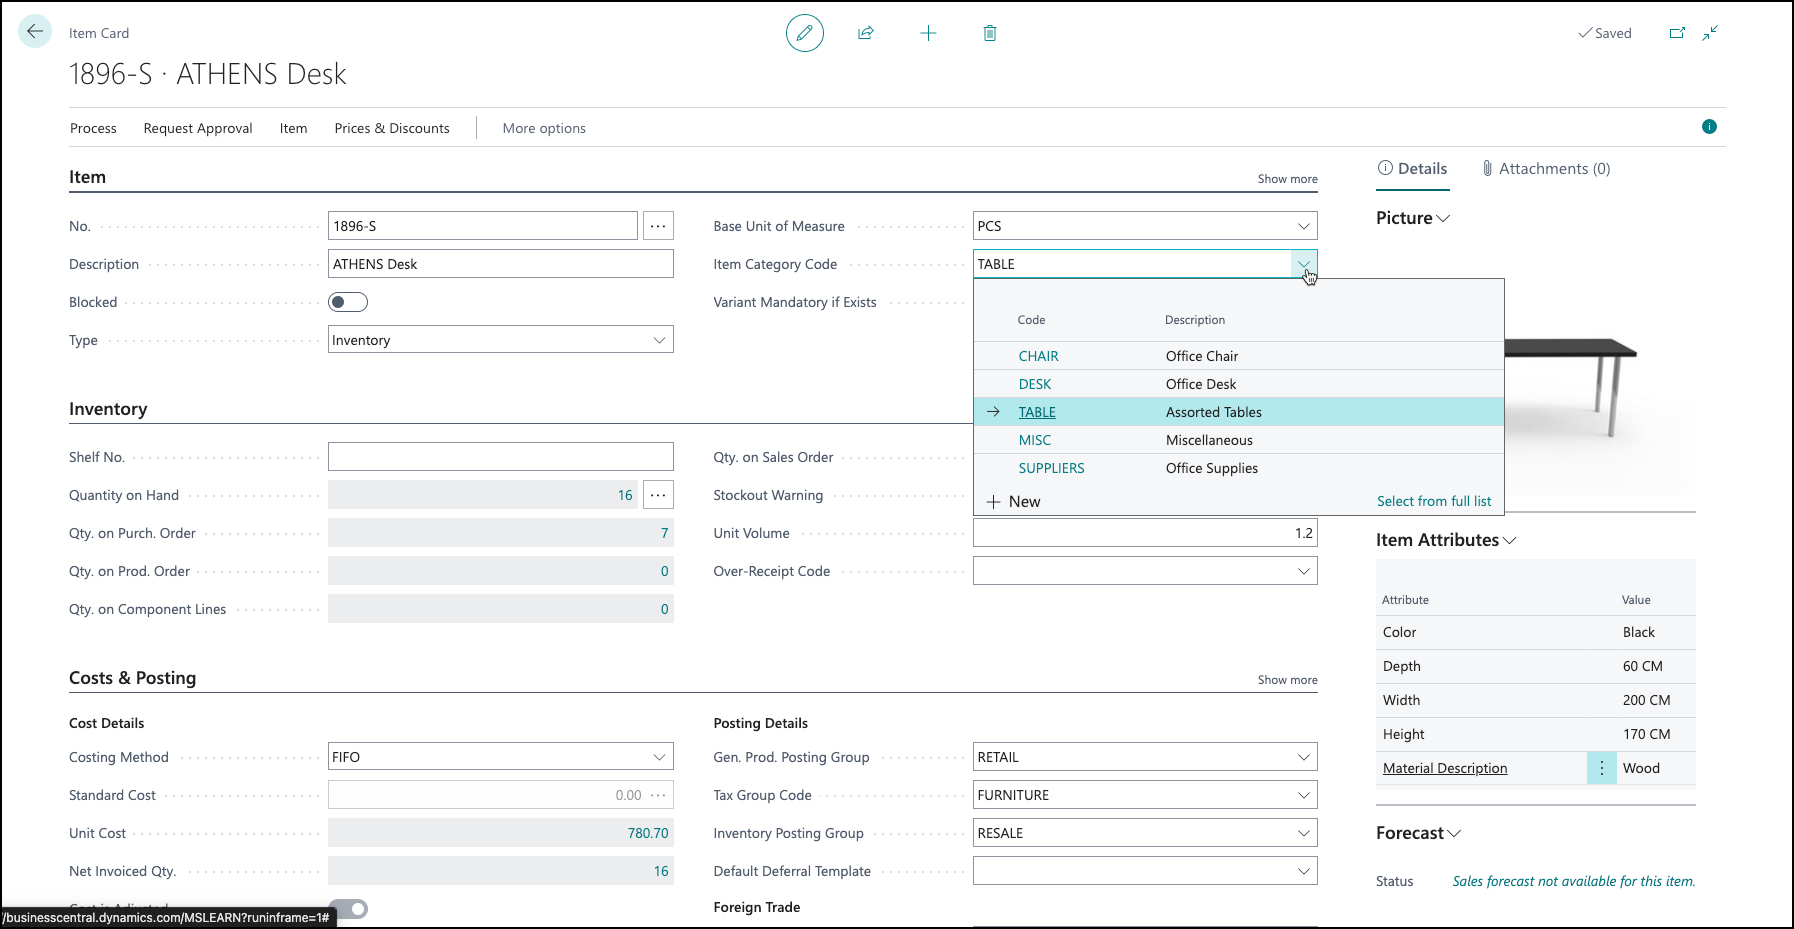Open Material Description row options menu
Image resolution: width=1794 pixels, height=929 pixels.
[1602, 768]
